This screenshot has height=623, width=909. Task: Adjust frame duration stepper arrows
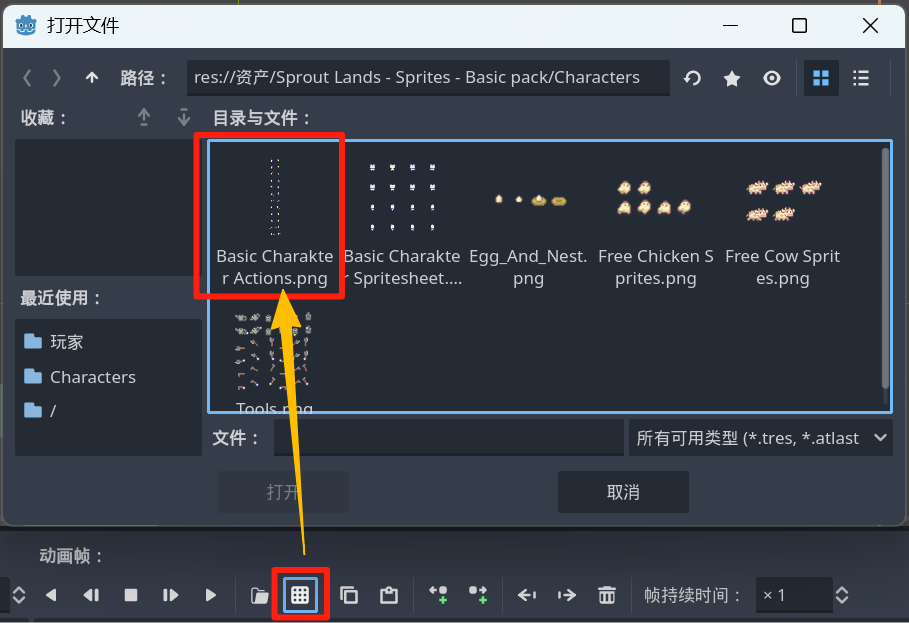coord(842,595)
